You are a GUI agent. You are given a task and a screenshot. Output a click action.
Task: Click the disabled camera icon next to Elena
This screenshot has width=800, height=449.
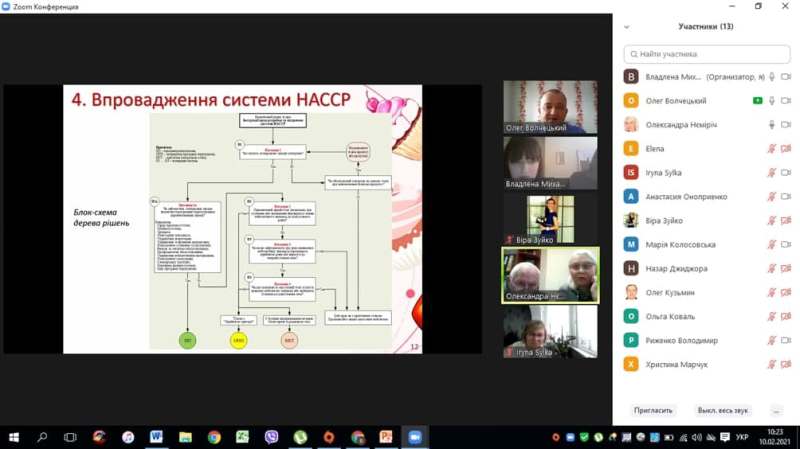click(x=786, y=149)
